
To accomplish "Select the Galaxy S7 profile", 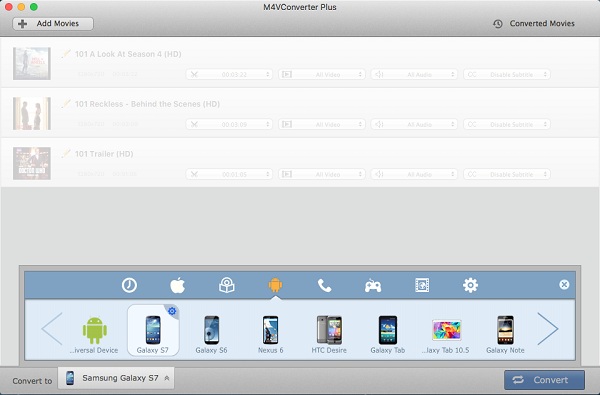I will coord(153,330).
